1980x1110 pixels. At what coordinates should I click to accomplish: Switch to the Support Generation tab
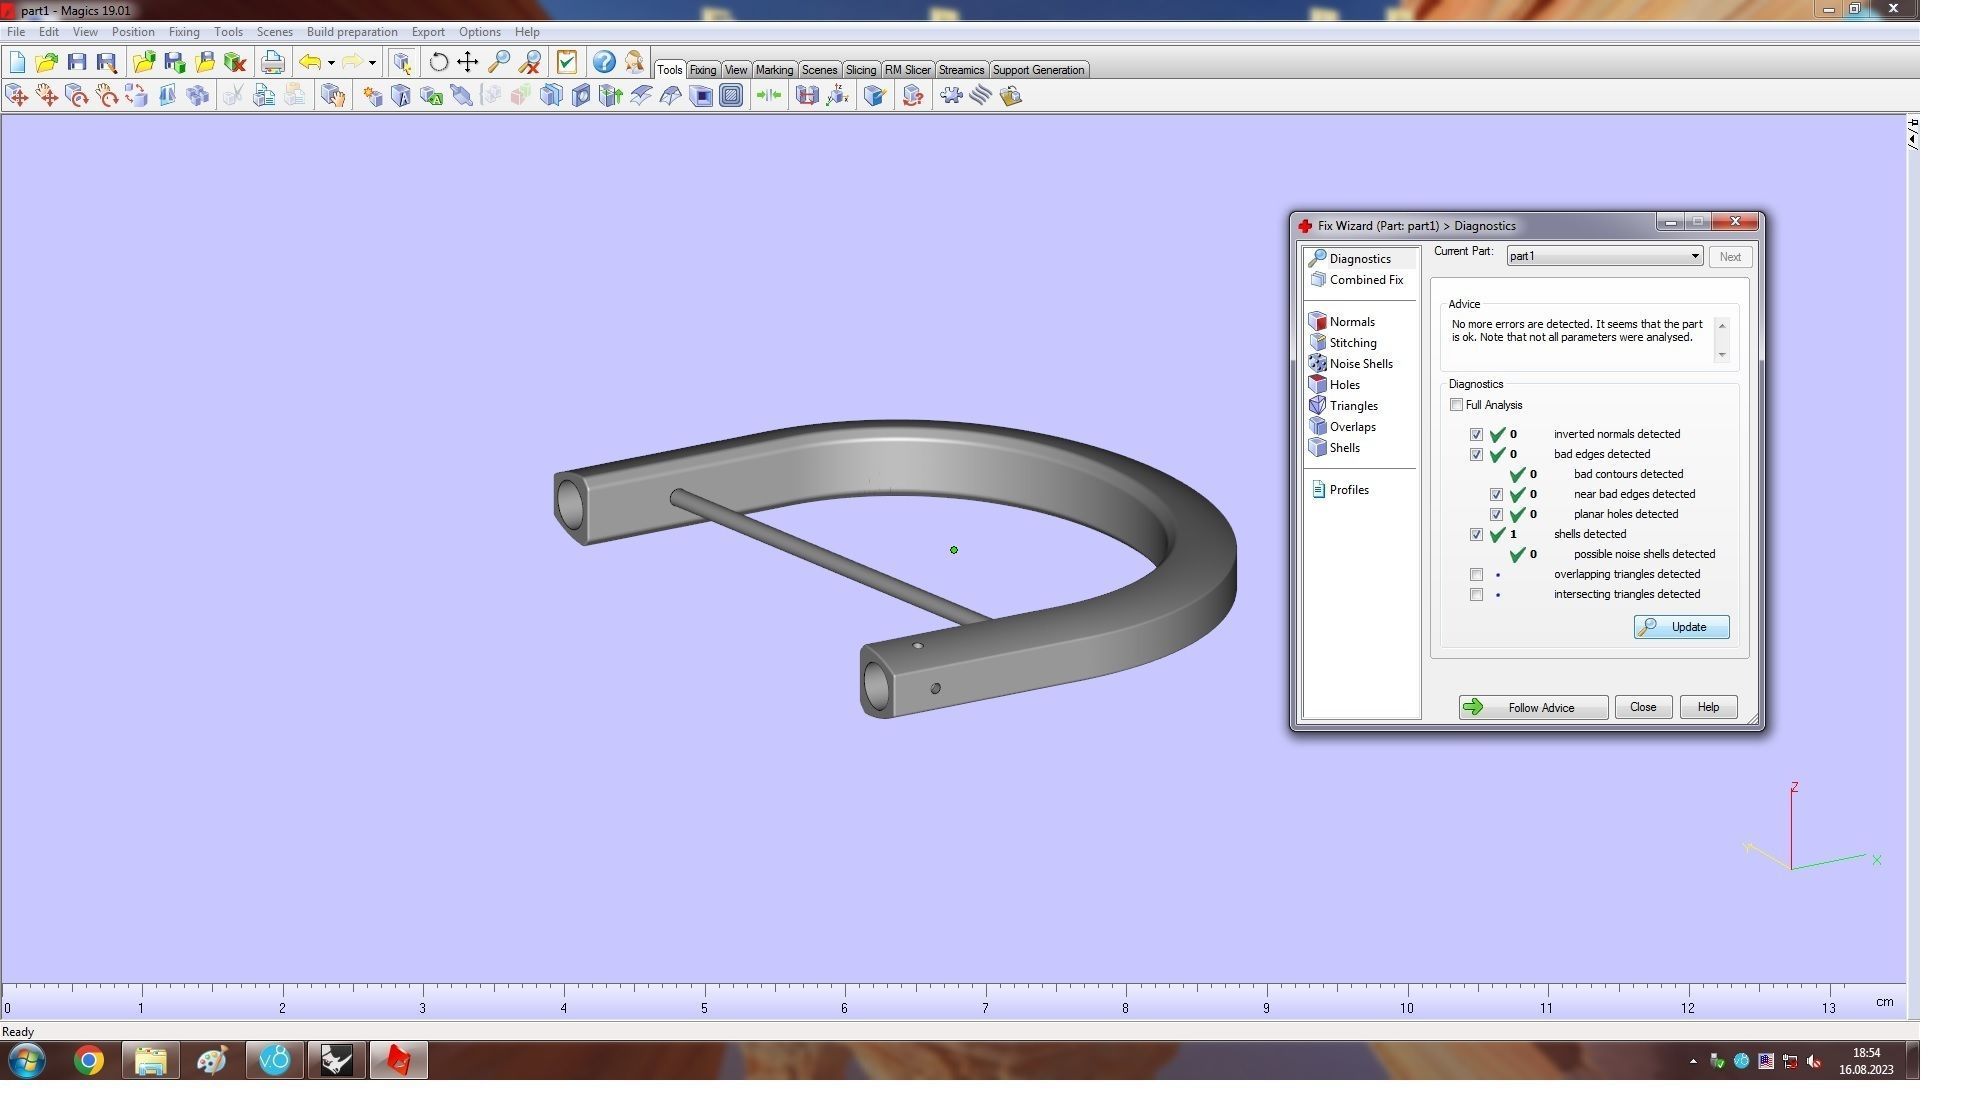coord(1038,70)
